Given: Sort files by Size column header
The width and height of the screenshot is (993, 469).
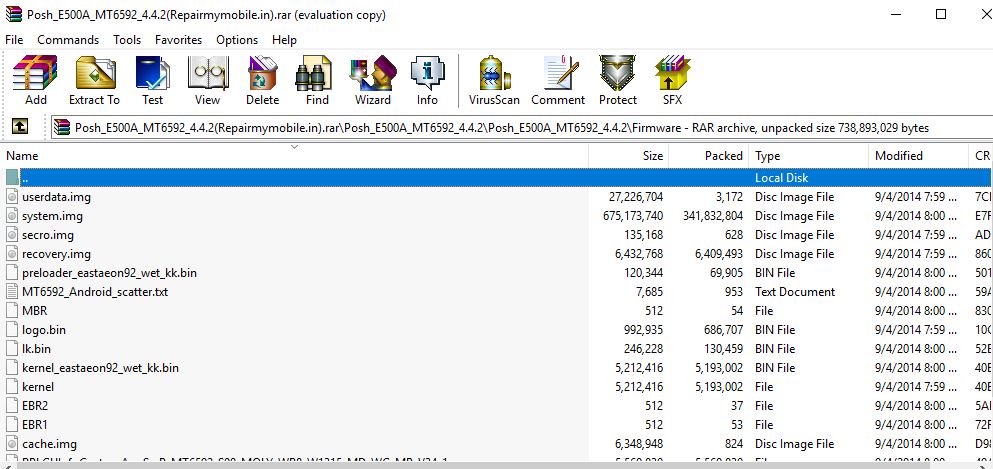Looking at the screenshot, I should pos(652,156).
